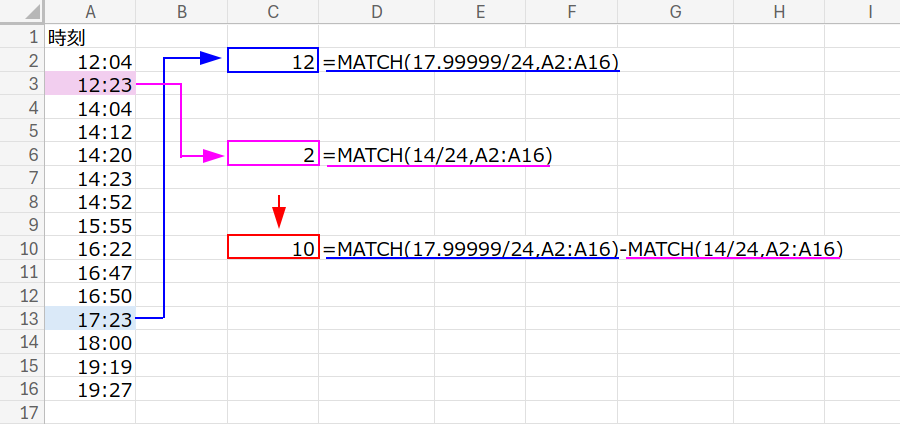Click cell A9 containing 15:55
The width and height of the screenshot is (900, 424).
pyautogui.click(x=90, y=225)
